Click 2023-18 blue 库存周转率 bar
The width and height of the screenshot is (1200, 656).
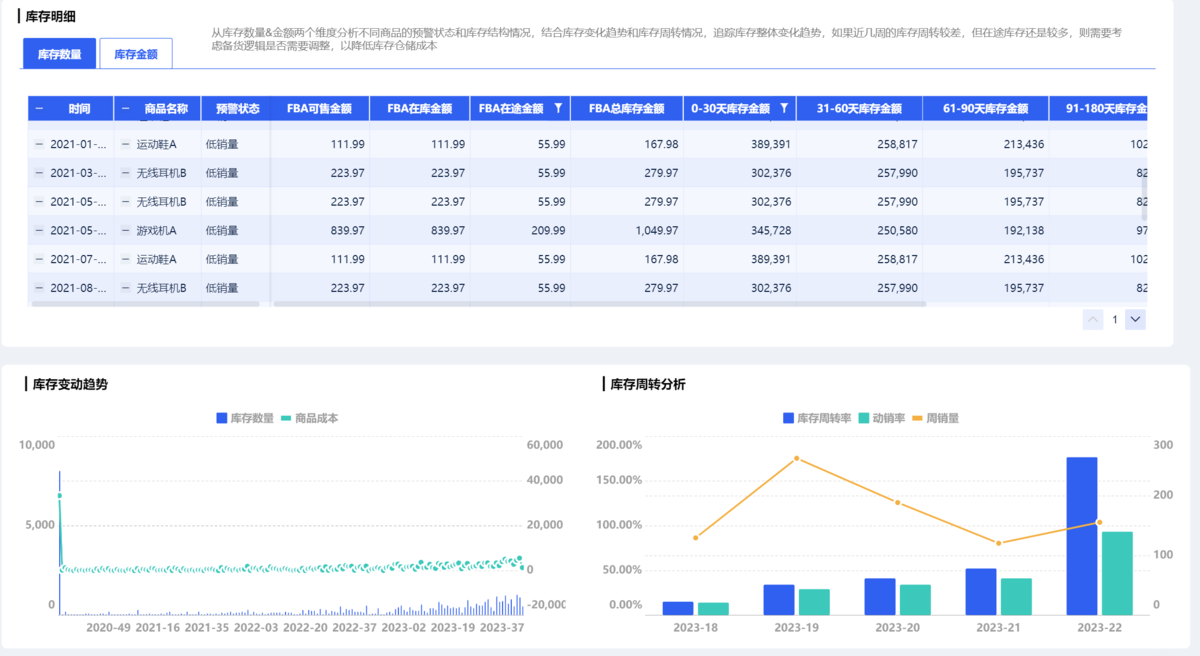coord(678,608)
